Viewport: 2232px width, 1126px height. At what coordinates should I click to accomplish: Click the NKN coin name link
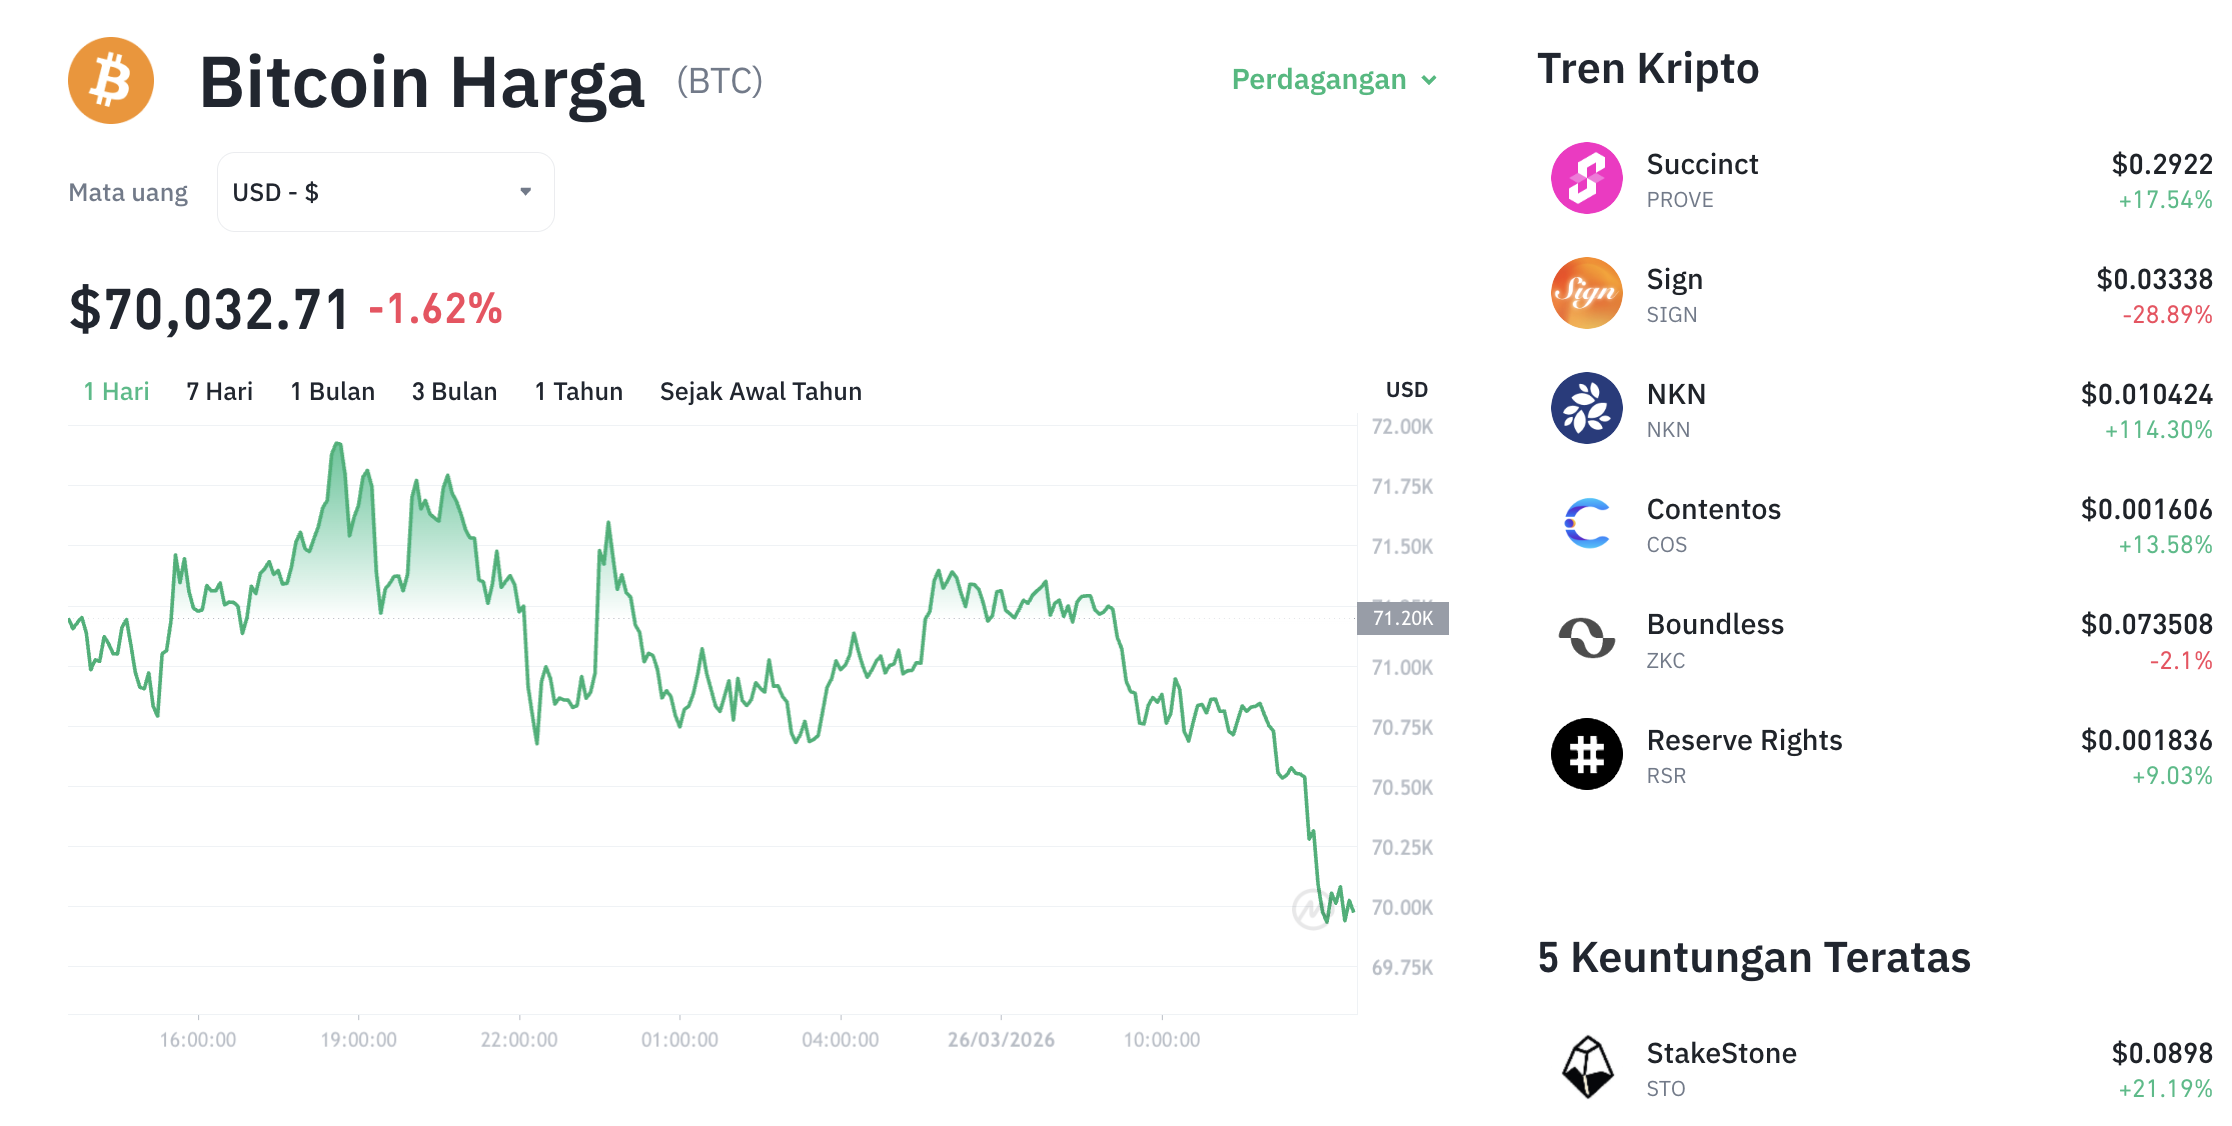pyautogui.click(x=1676, y=394)
